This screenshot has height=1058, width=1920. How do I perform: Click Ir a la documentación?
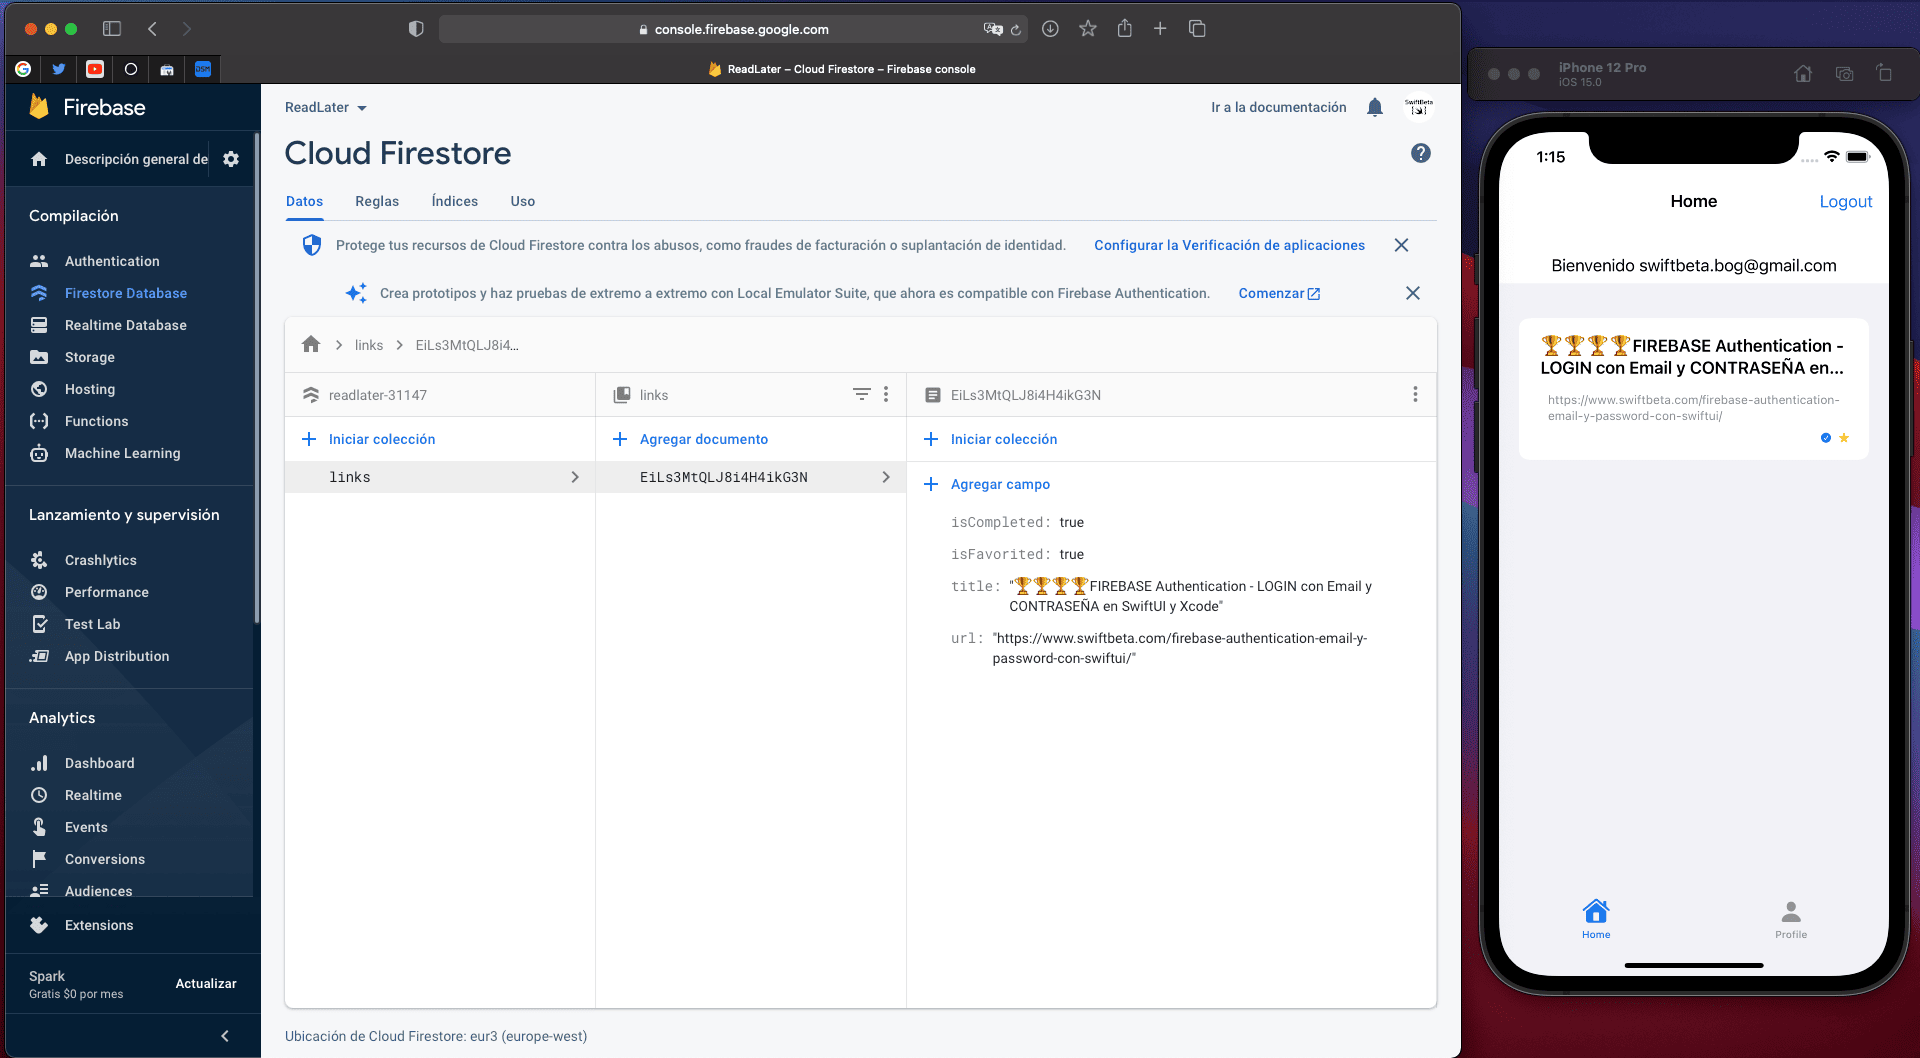coord(1278,107)
